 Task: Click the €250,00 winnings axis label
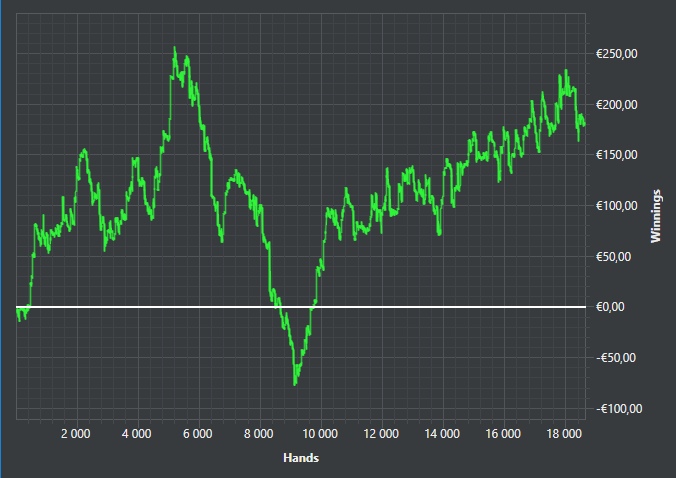point(617,54)
